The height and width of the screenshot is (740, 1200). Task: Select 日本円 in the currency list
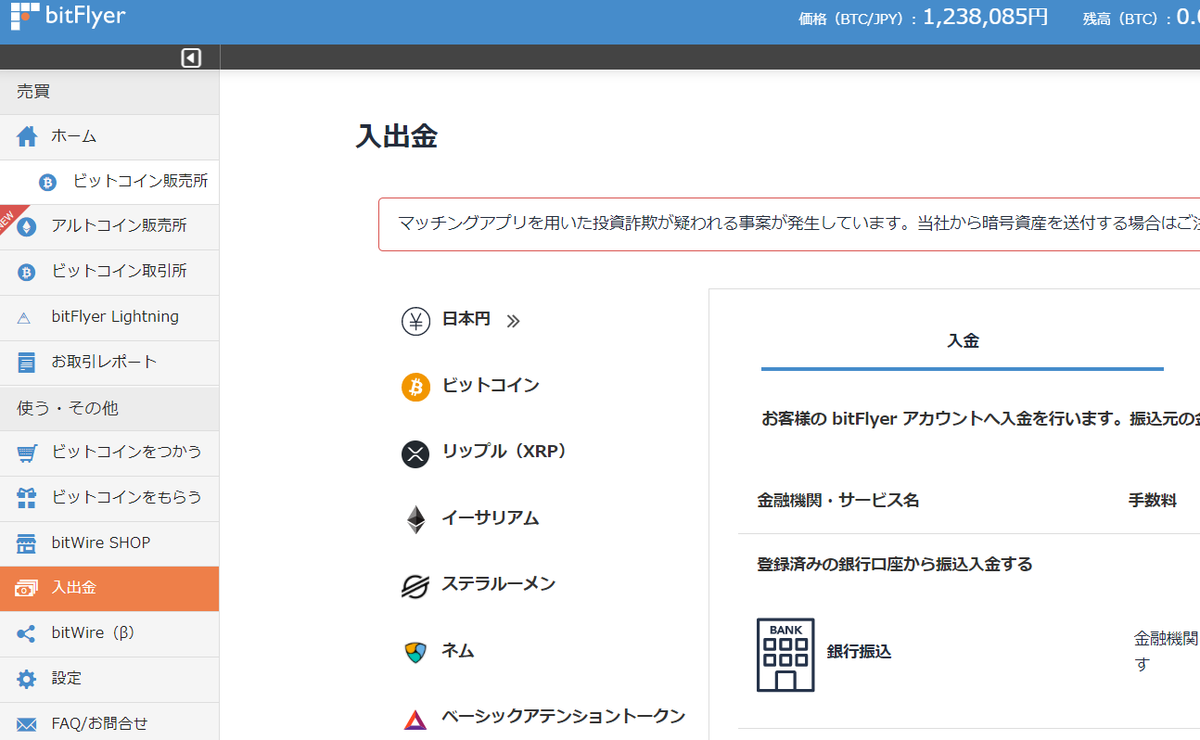coord(466,320)
